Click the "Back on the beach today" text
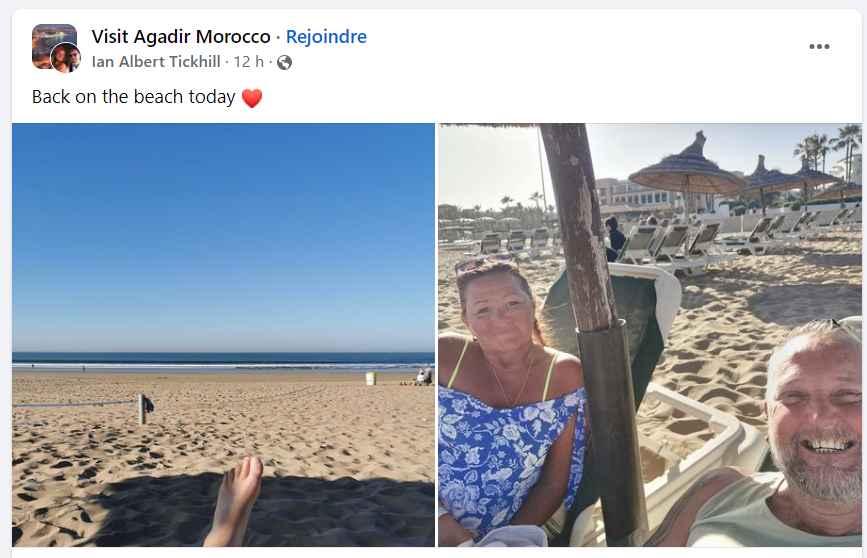Viewport: 867px width, 558px height. (133, 97)
